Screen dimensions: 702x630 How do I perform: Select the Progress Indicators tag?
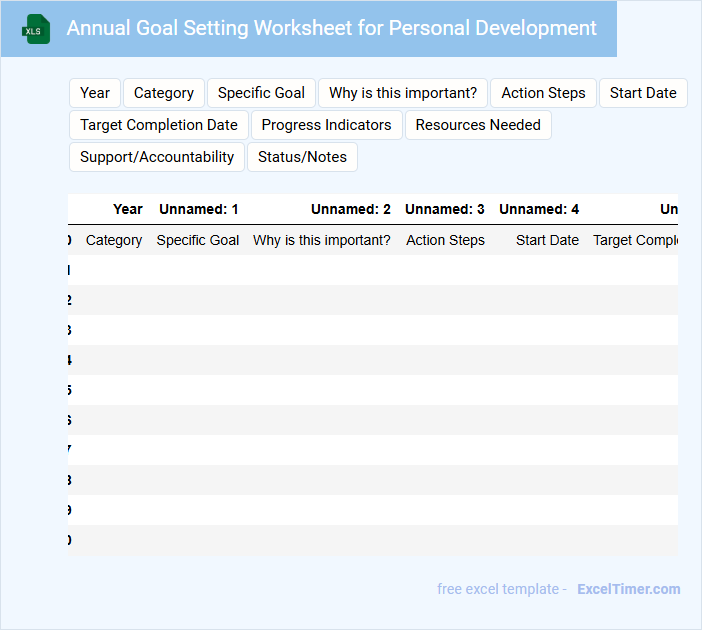(327, 125)
